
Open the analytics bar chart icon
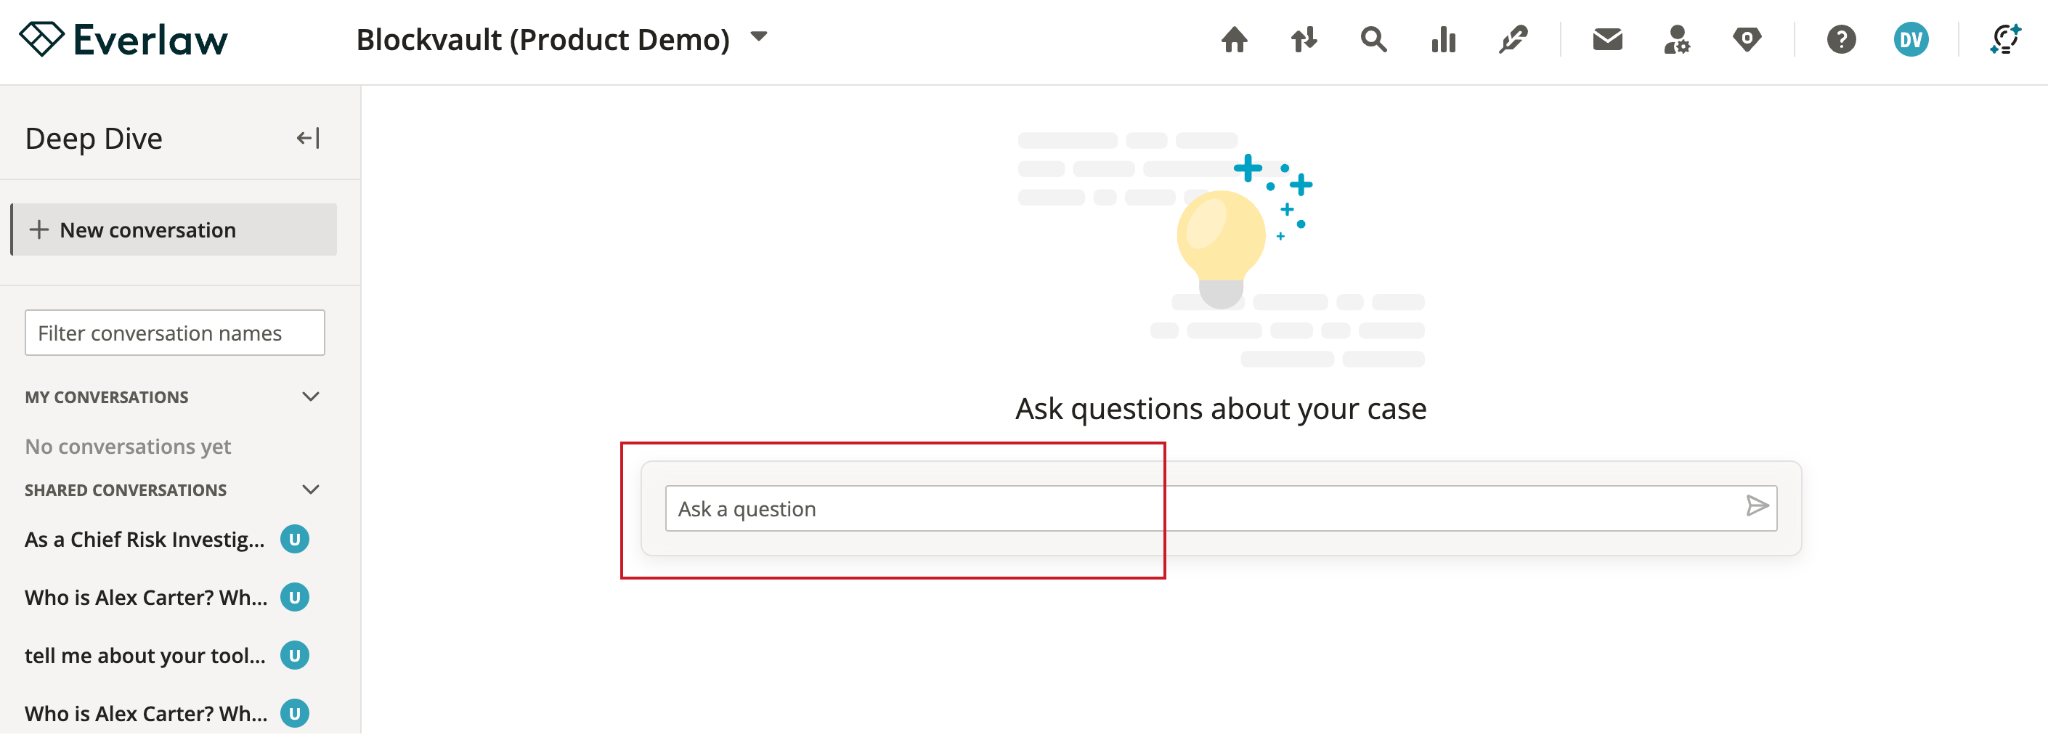point(1443,40)
